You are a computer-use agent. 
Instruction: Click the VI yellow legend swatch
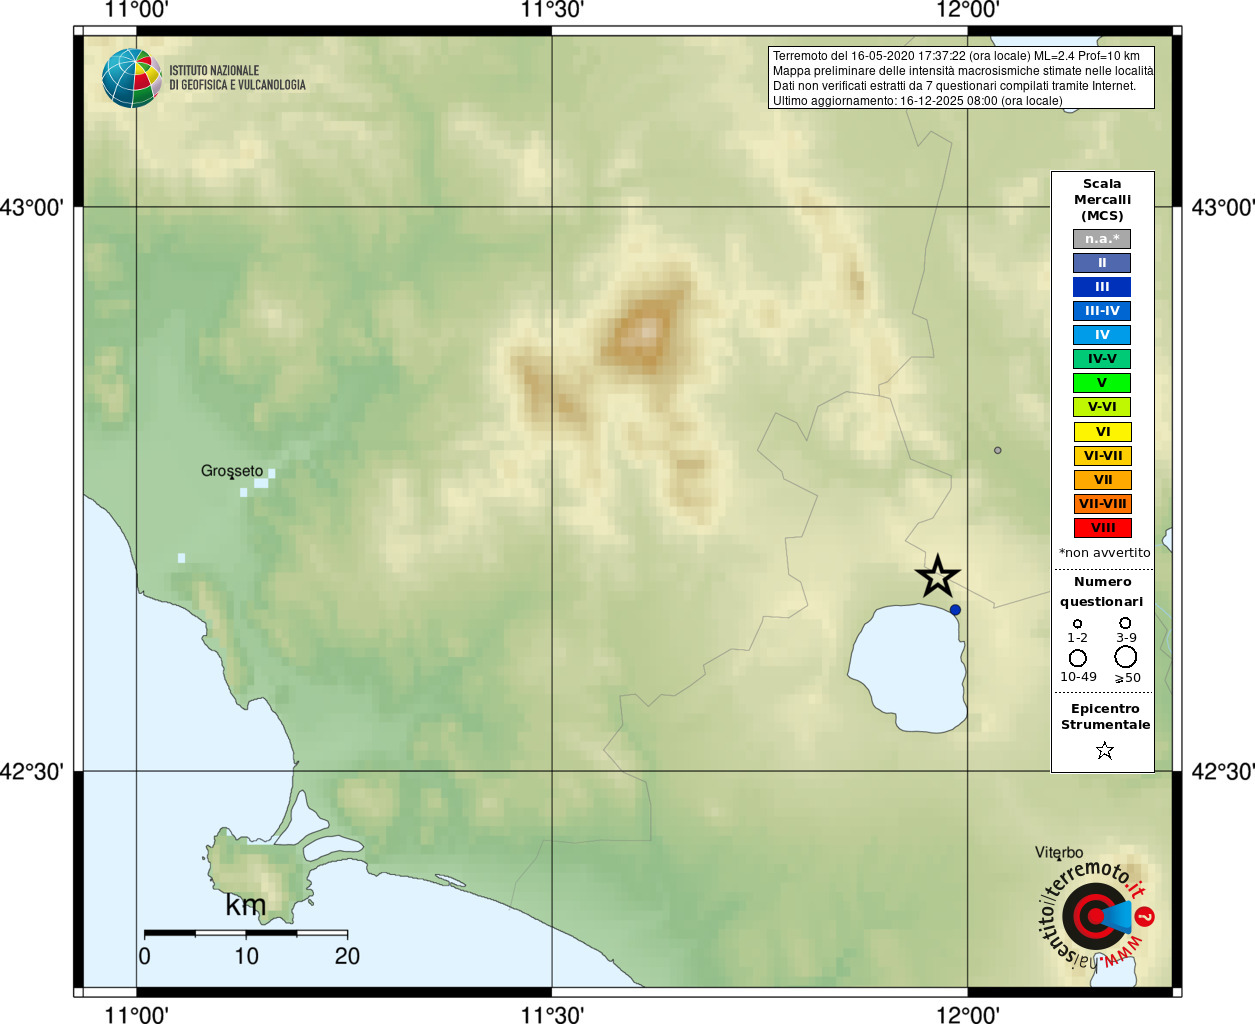1102,432
